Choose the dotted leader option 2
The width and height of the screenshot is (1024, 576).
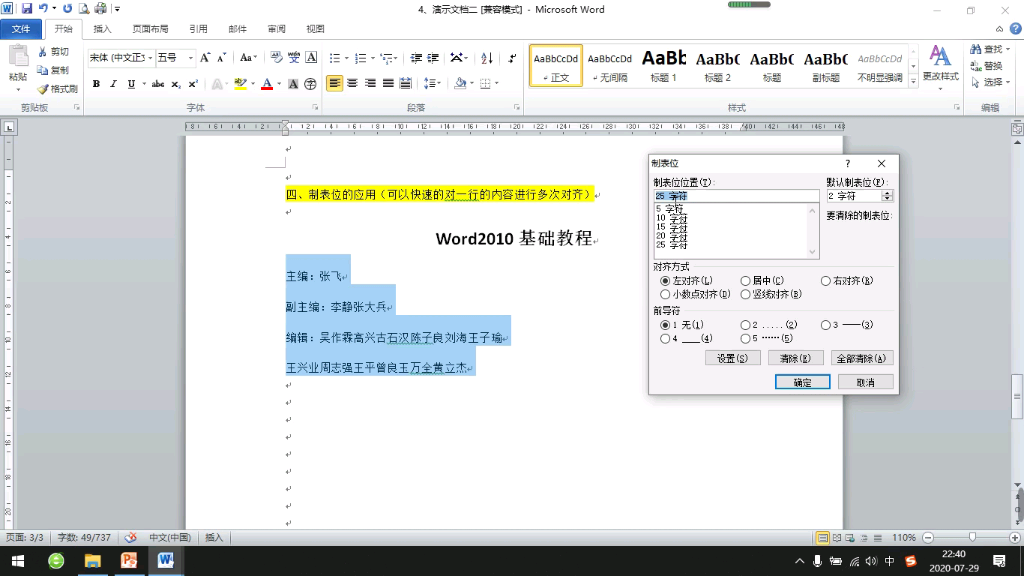(746, 325)
